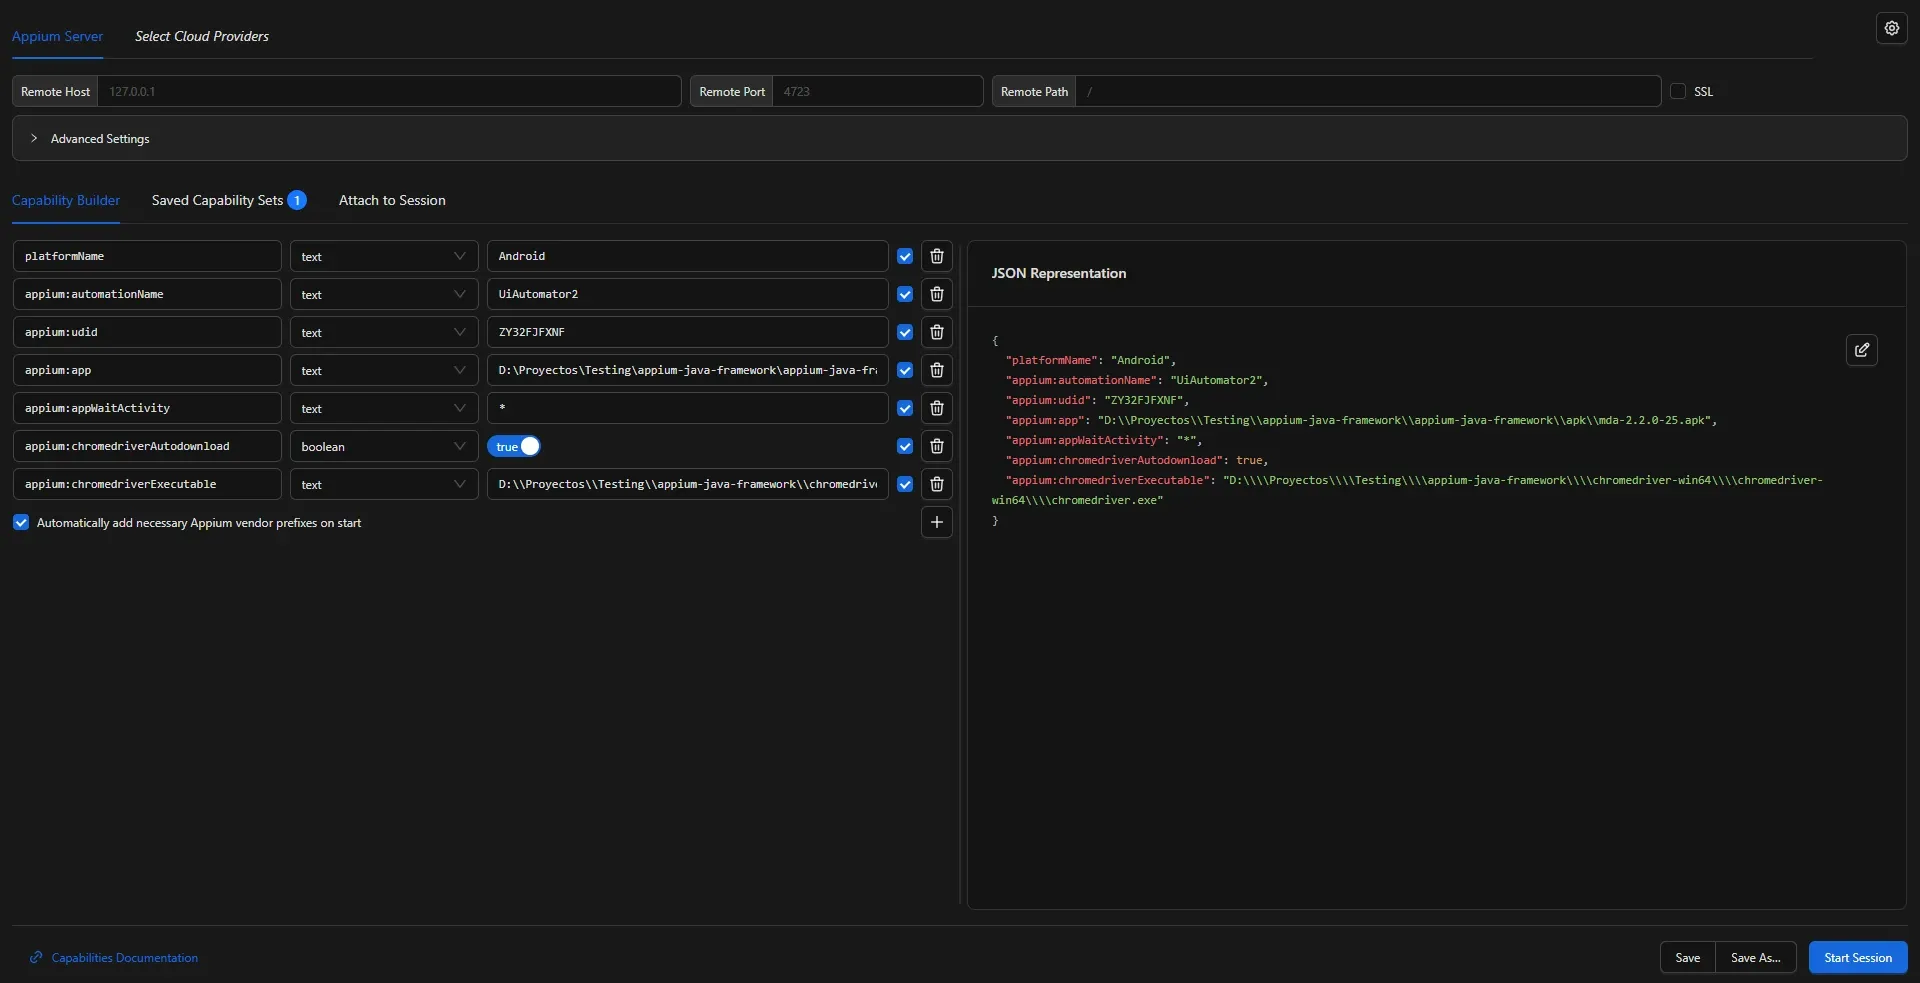Uncheck the appium:appWaitActivity capability checkbox
Screen dimensions: 1920x983
click(x=905, y=408)
